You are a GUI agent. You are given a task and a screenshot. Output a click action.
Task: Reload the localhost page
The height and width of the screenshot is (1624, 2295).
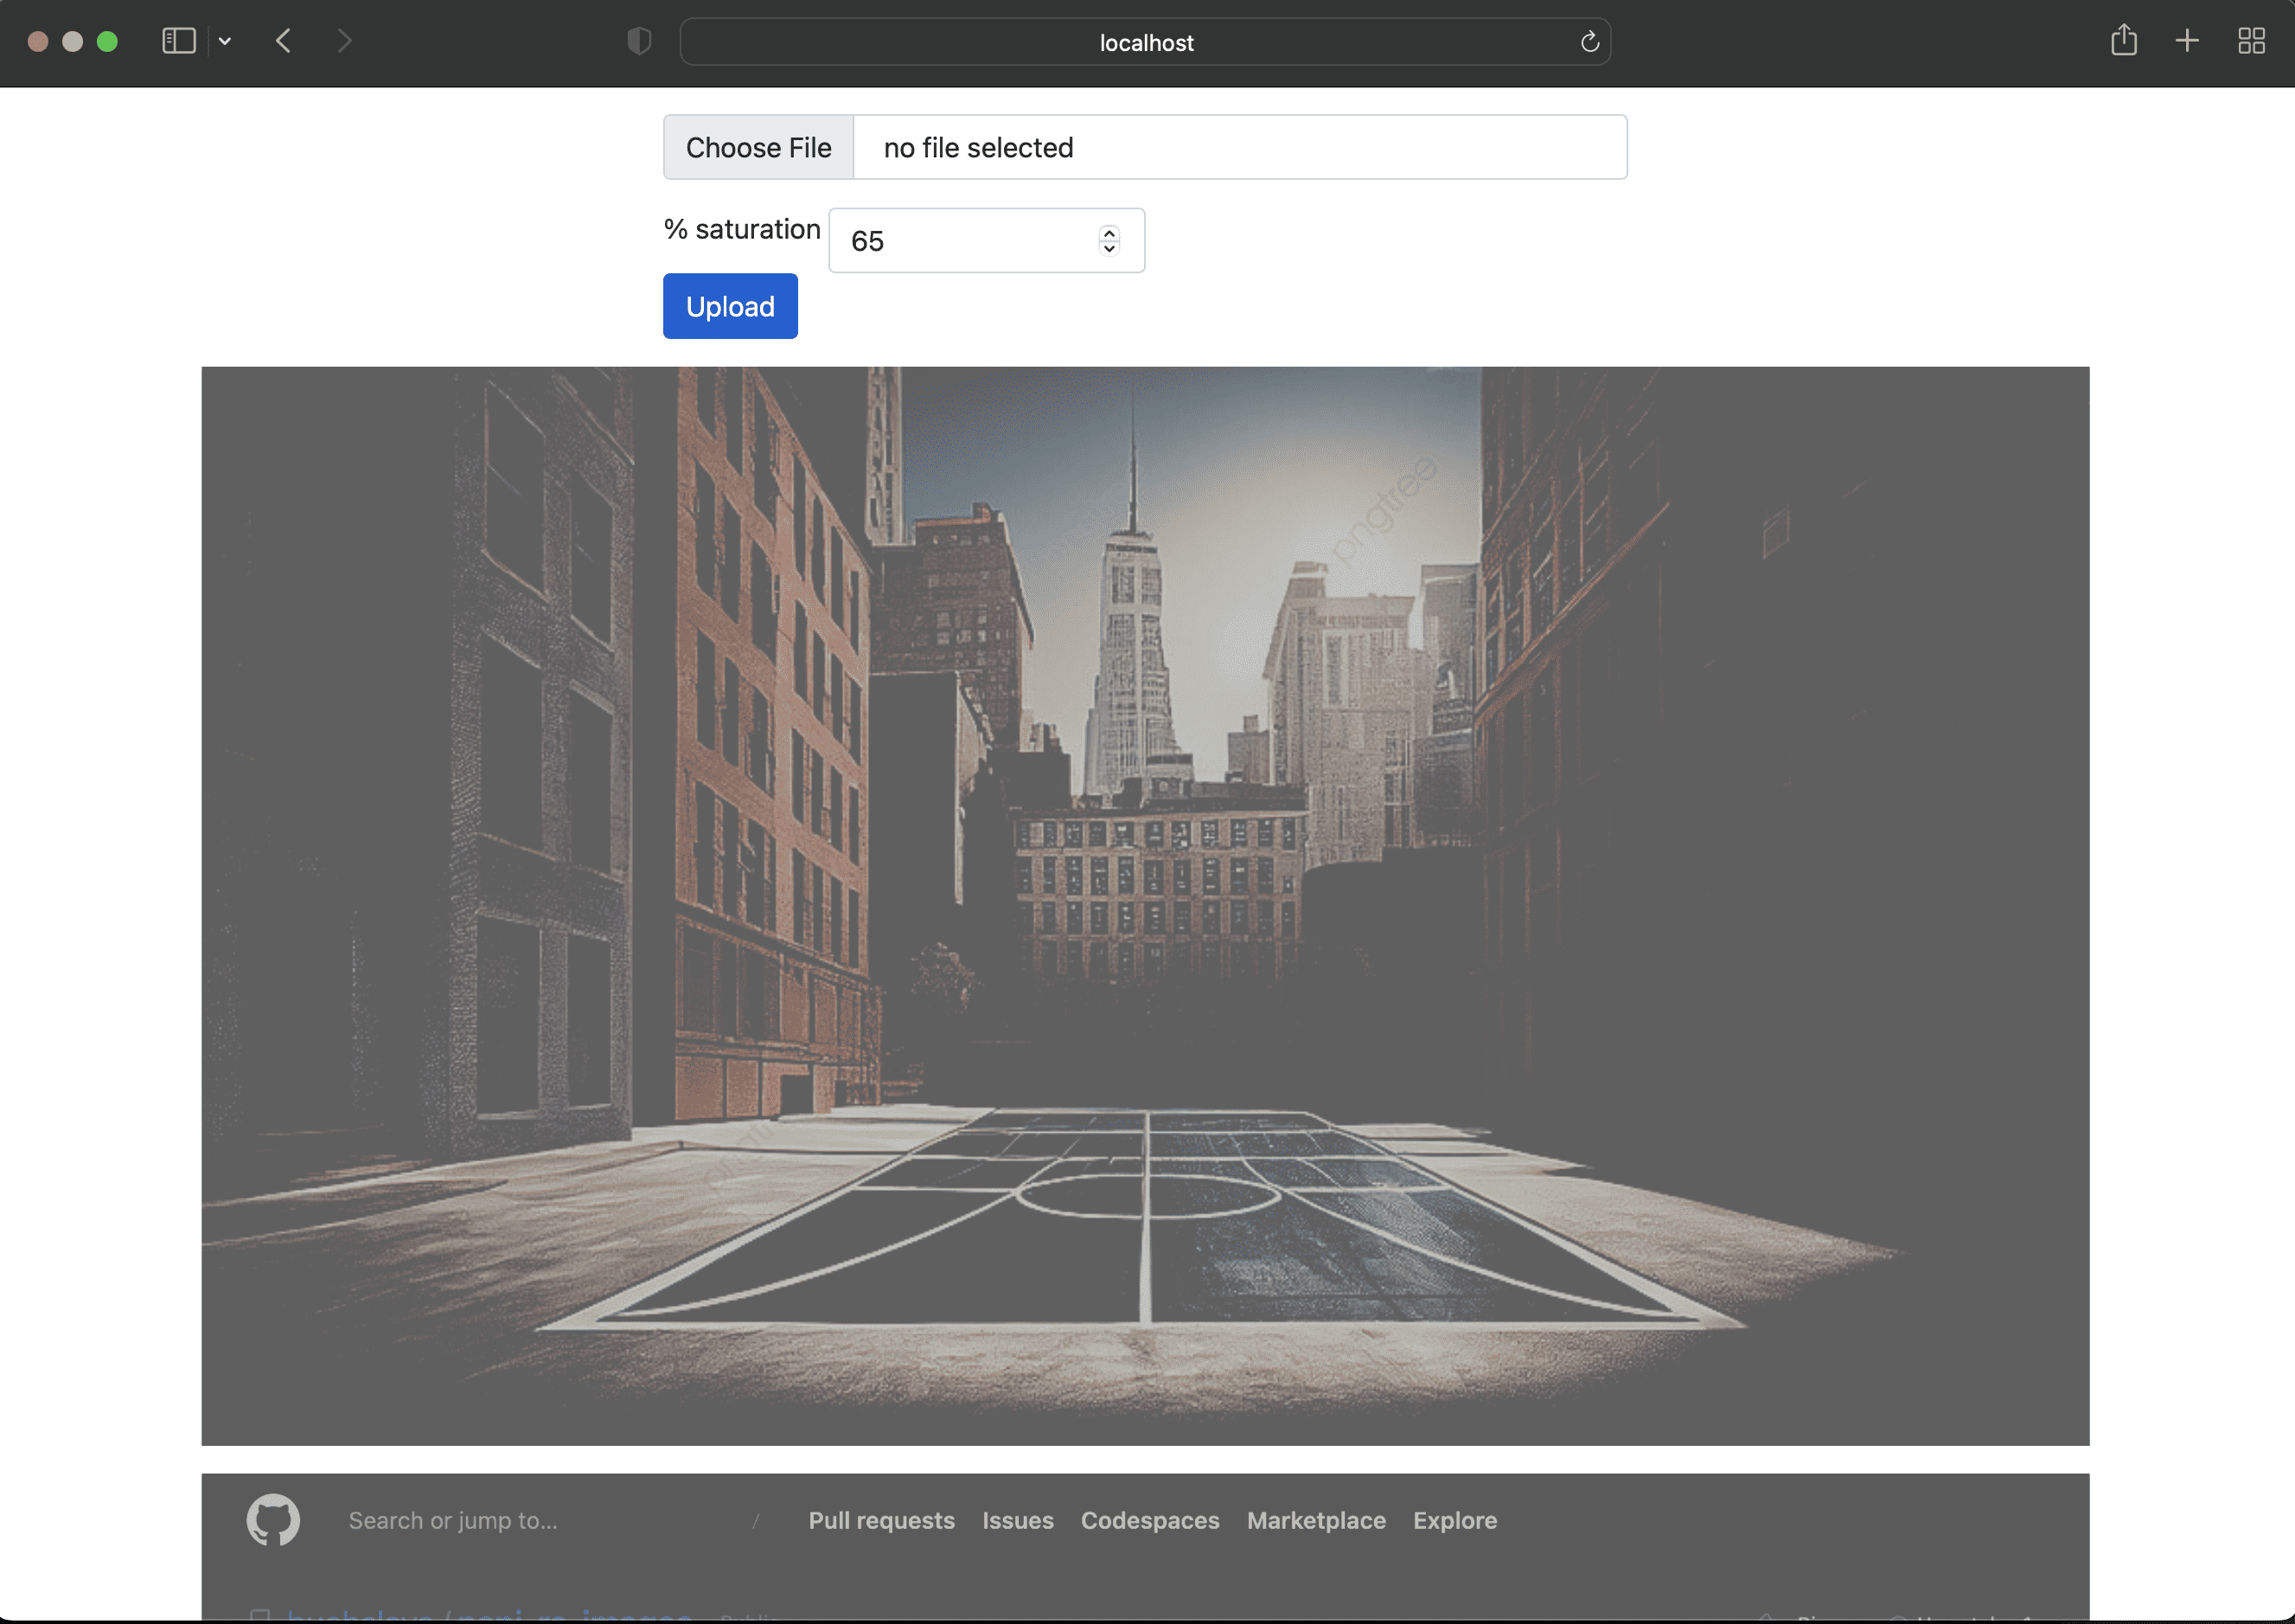[1589, 42]
